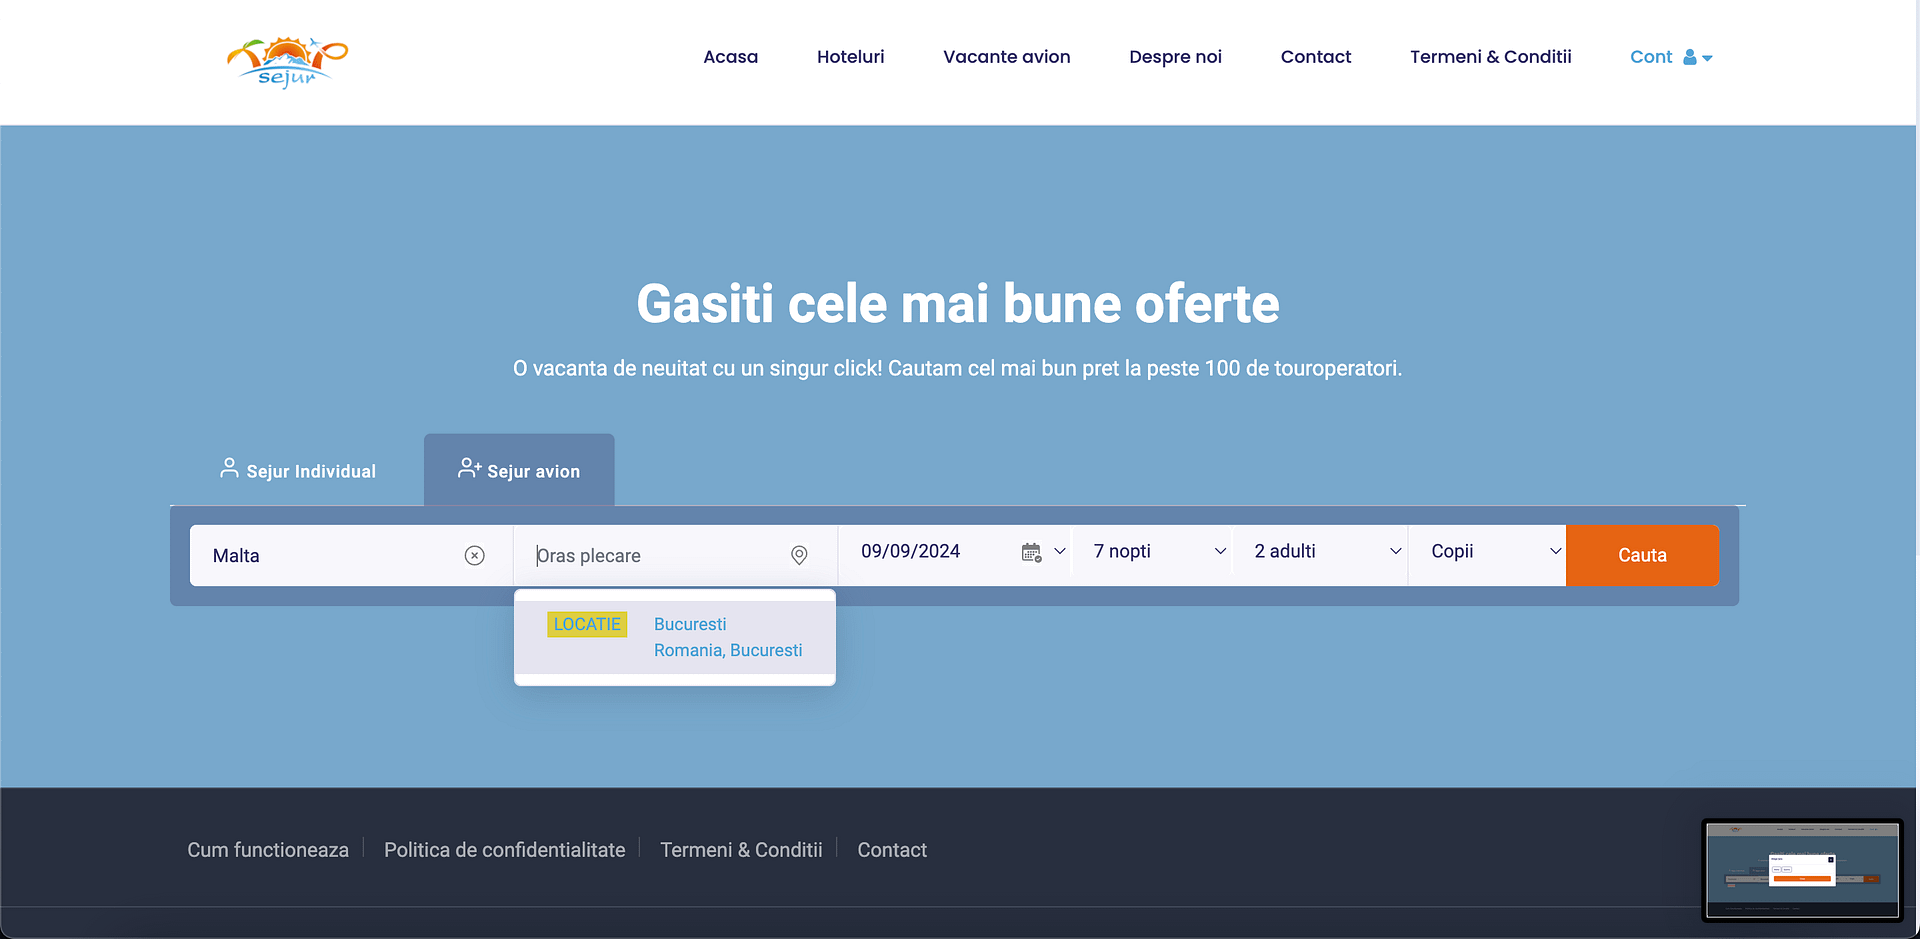Click the person icon on Sejur Individual tab

point(227,467)
